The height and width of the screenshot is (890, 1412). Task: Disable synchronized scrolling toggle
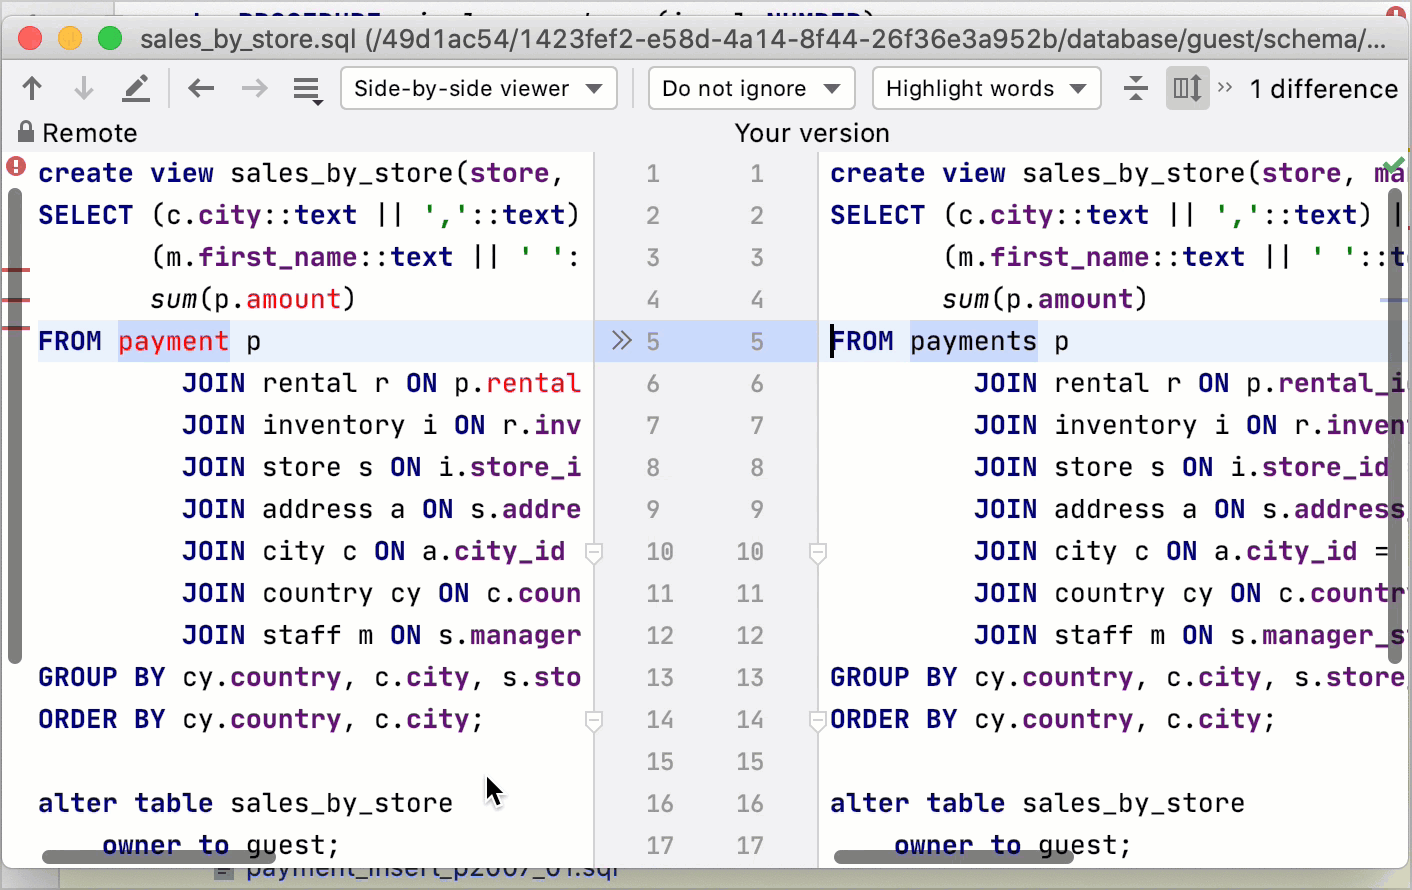pyautogui.click(x=1187, y=88)
